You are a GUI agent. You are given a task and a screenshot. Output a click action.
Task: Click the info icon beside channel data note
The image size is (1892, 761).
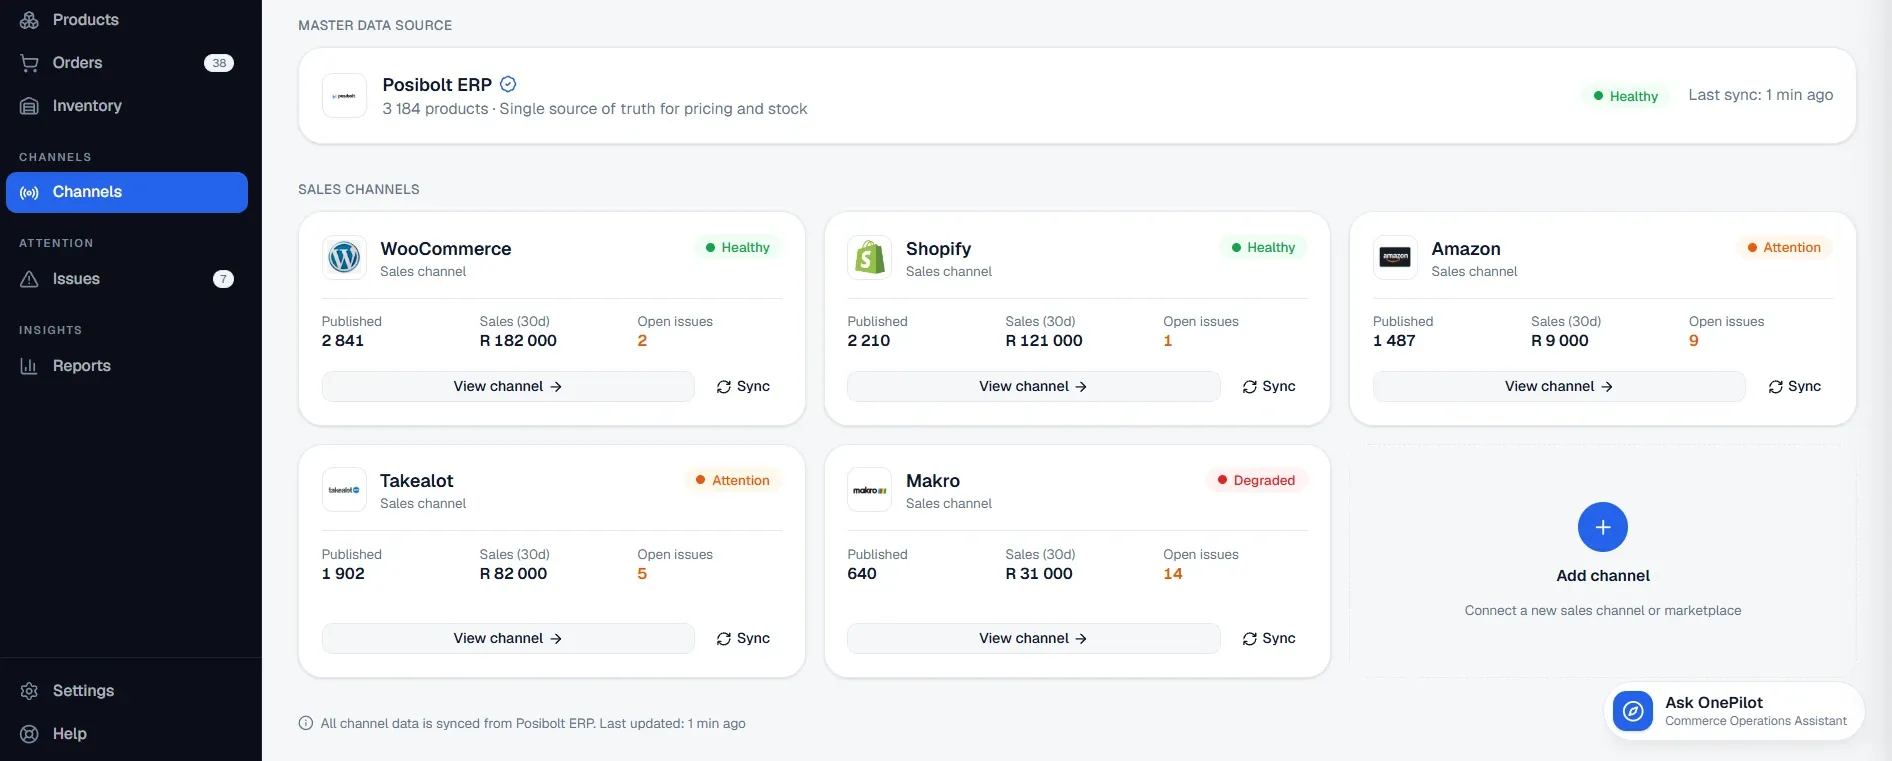click(306, 723)
